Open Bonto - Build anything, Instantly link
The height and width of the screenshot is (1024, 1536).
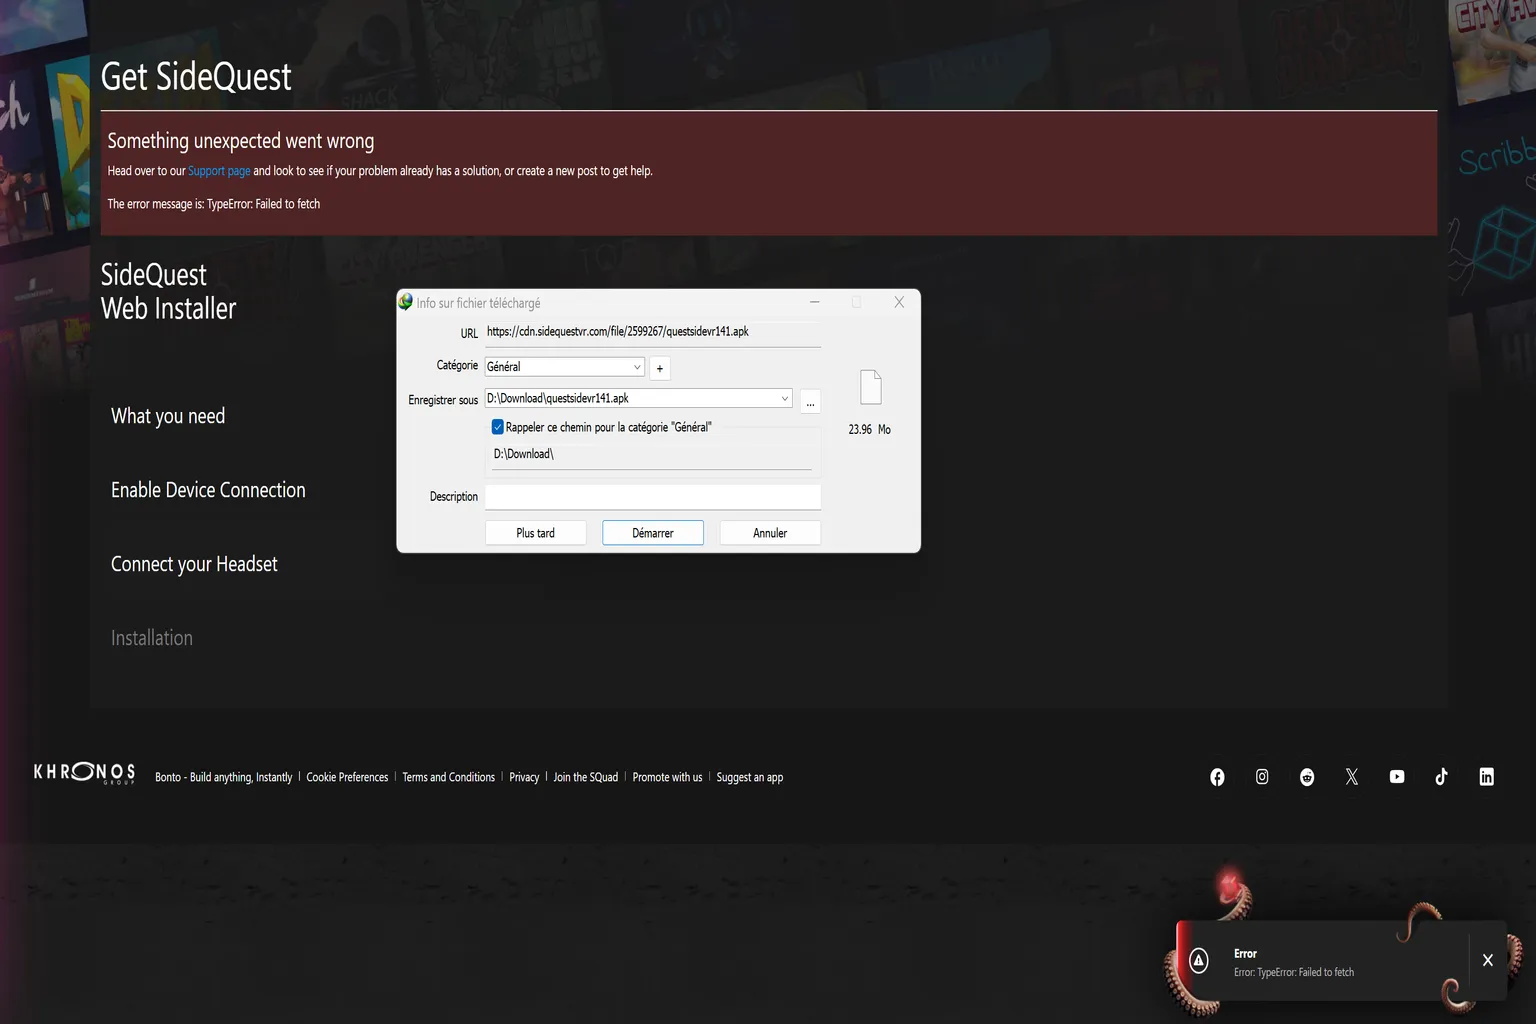(x=224, y=777)
